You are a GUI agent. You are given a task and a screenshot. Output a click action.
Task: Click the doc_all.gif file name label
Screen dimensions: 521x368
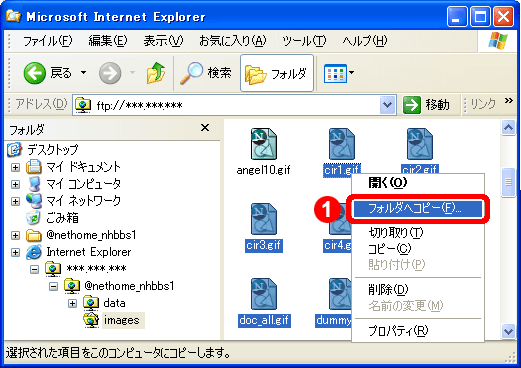[x=264, y=320]
